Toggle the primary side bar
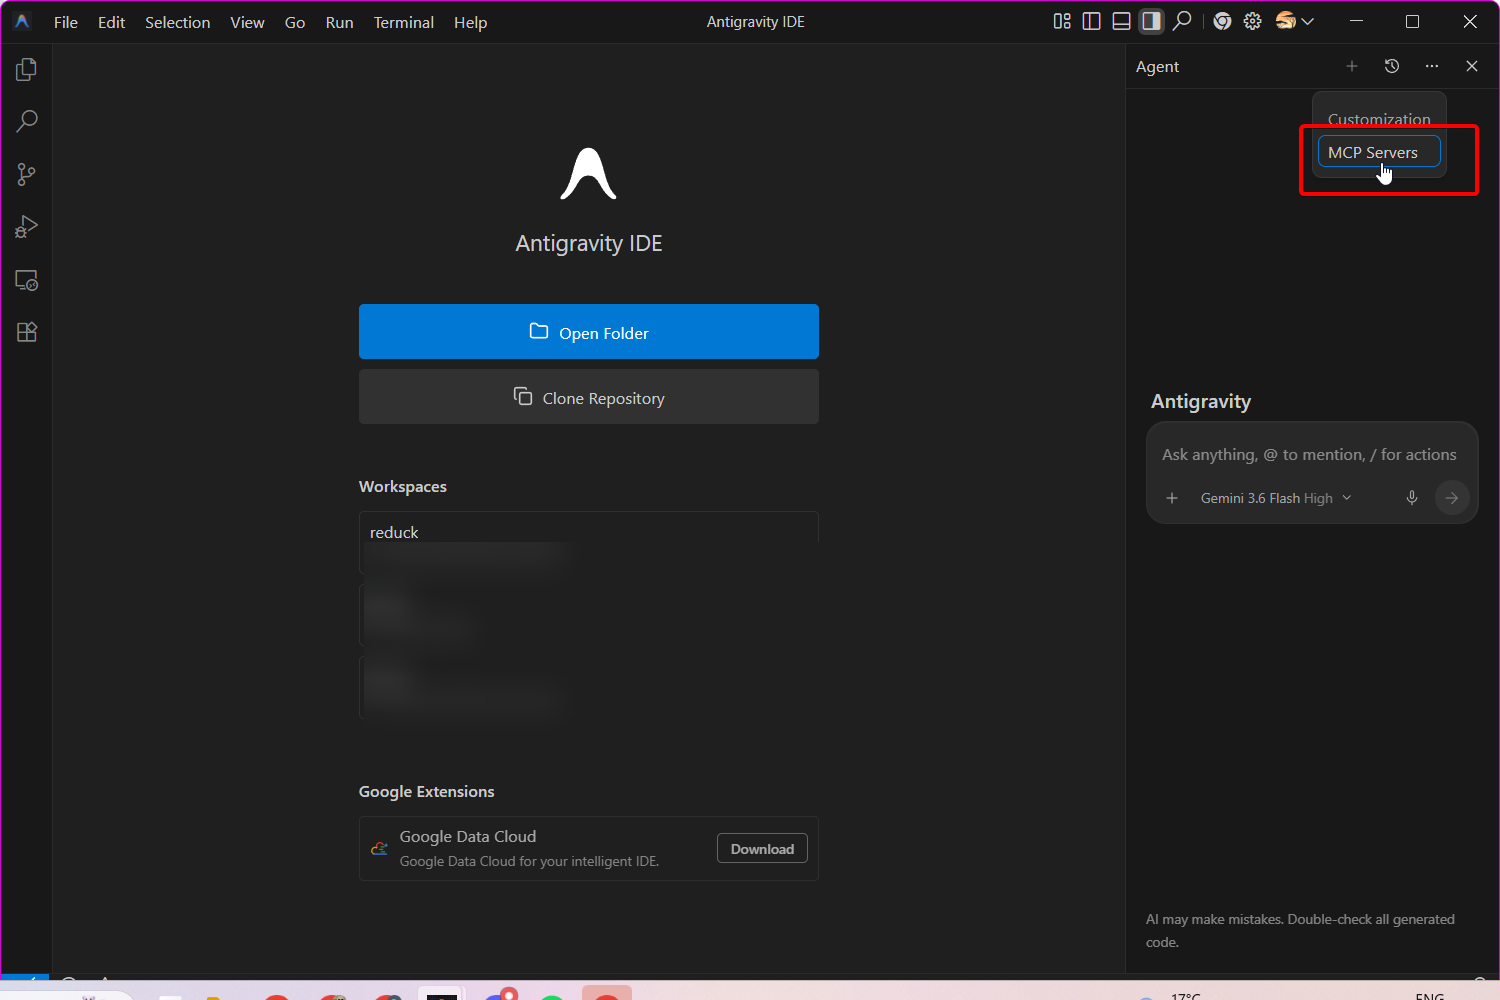Image resolution: width=1500 pixels, height=1000 pixels. (x=1092, y=21)
